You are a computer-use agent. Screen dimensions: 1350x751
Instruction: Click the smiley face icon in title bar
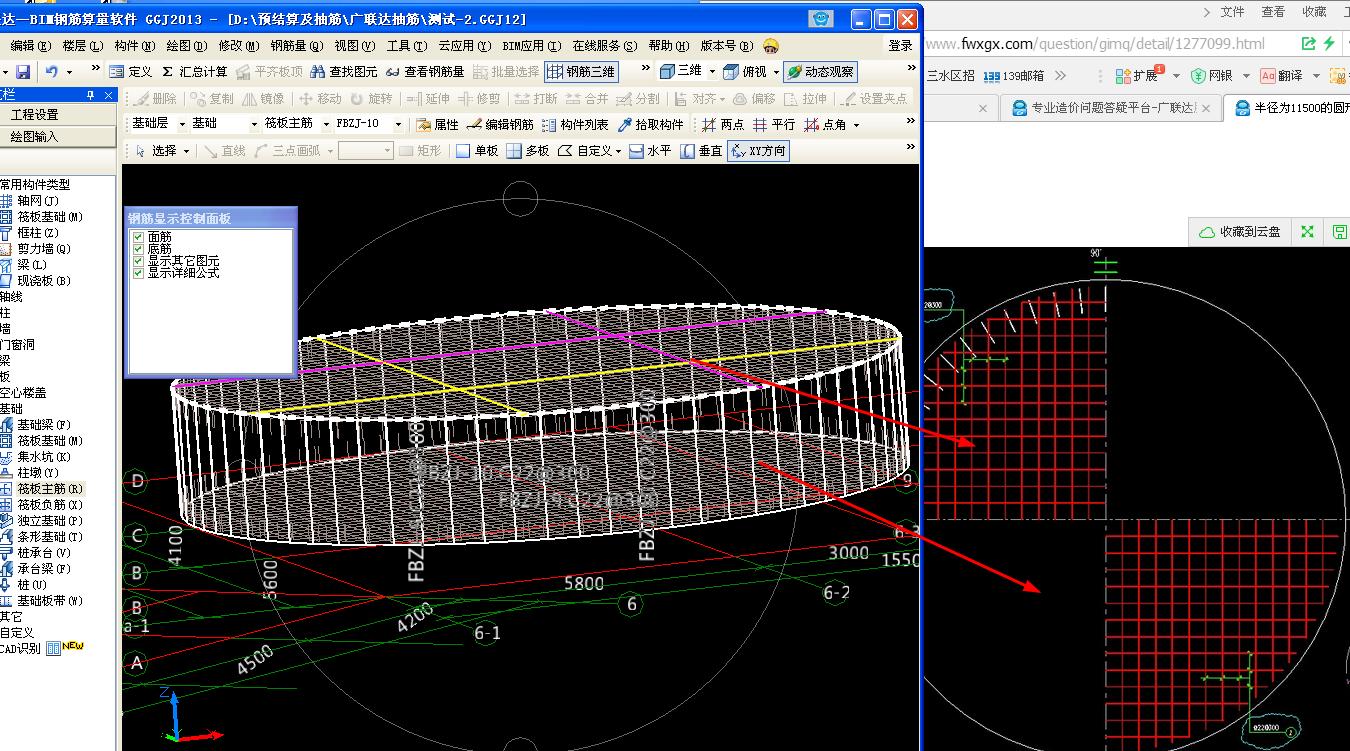821,19
